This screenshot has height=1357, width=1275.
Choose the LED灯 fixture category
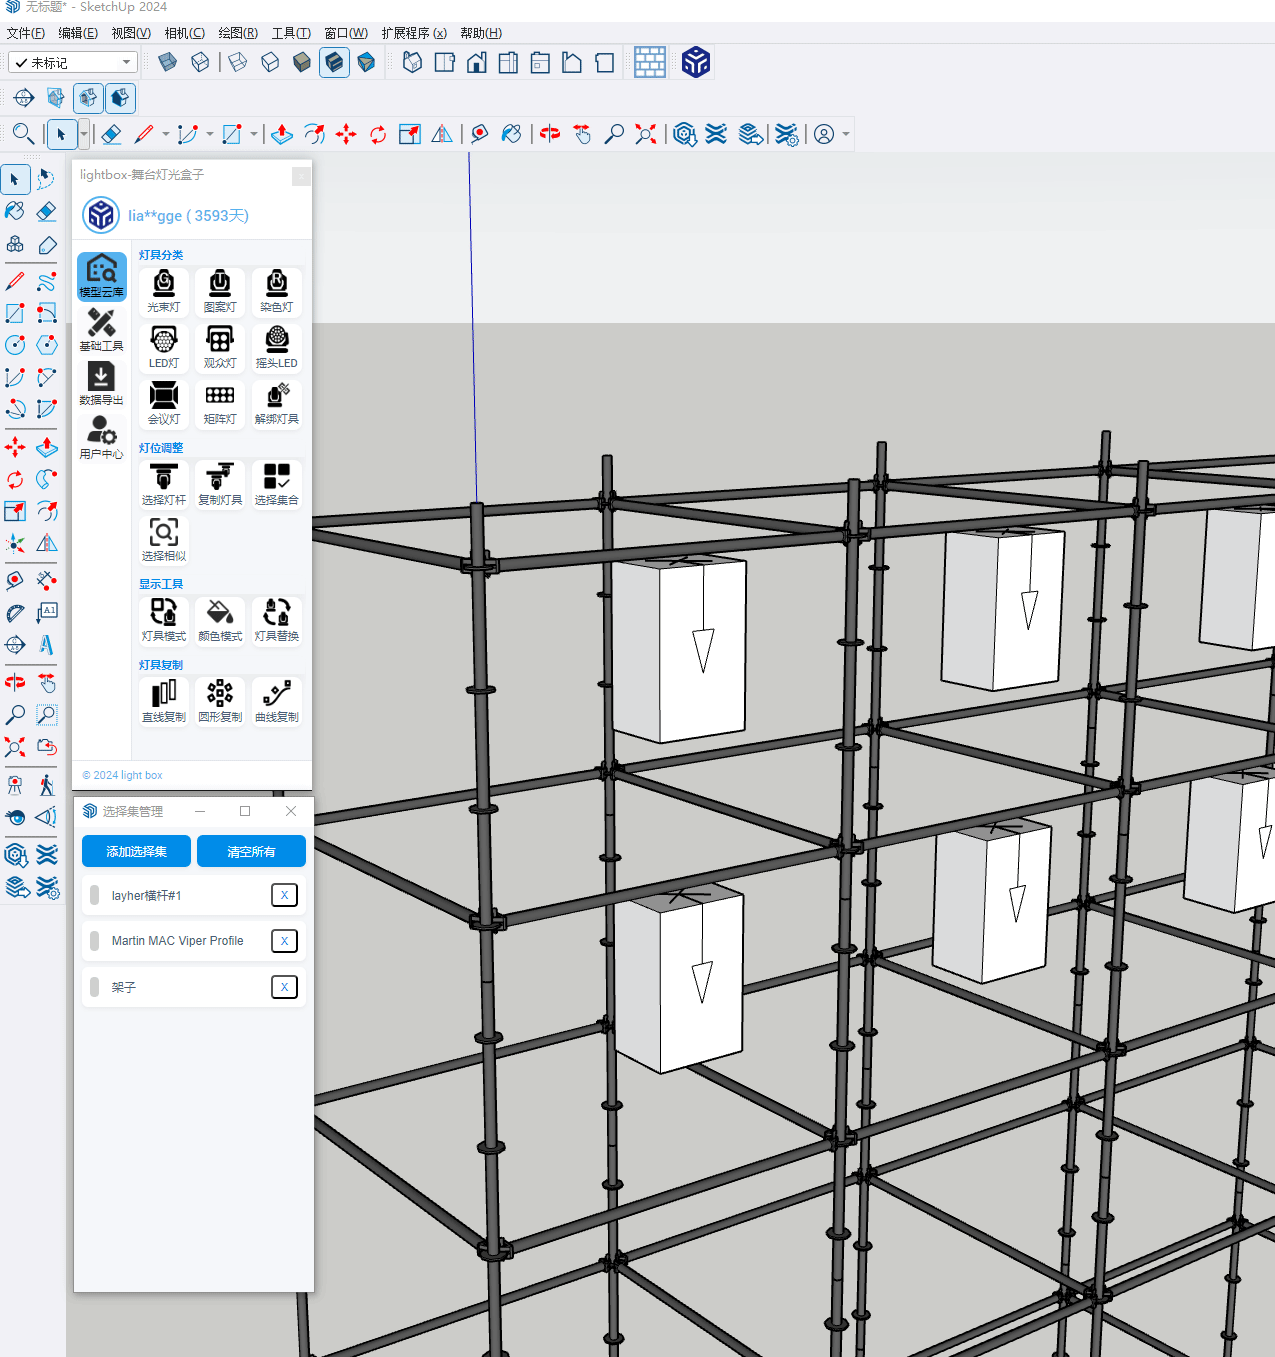[164, 346]
